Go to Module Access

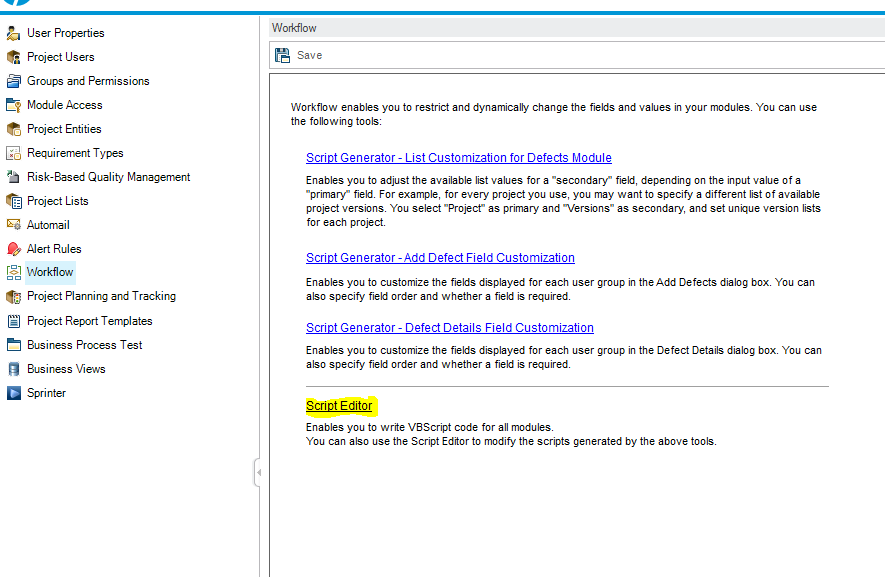64,105
